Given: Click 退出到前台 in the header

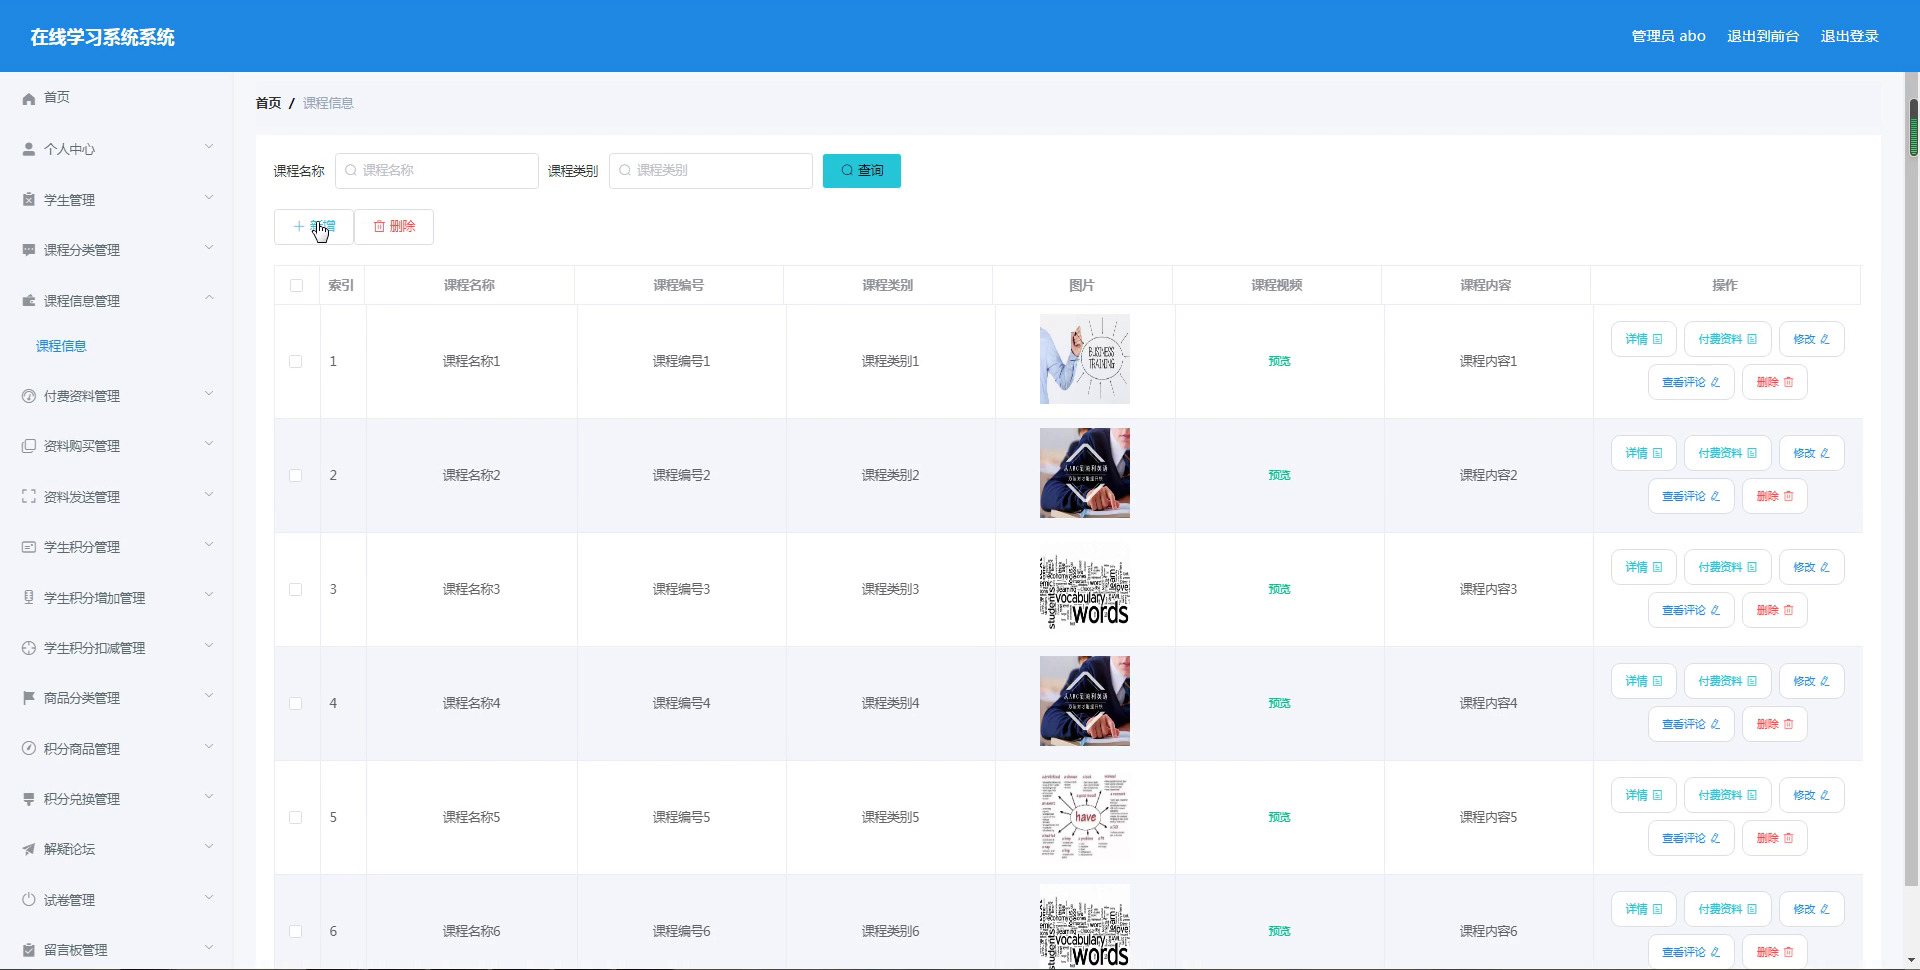Looking at the screenshot, I should click(1763, 36).
